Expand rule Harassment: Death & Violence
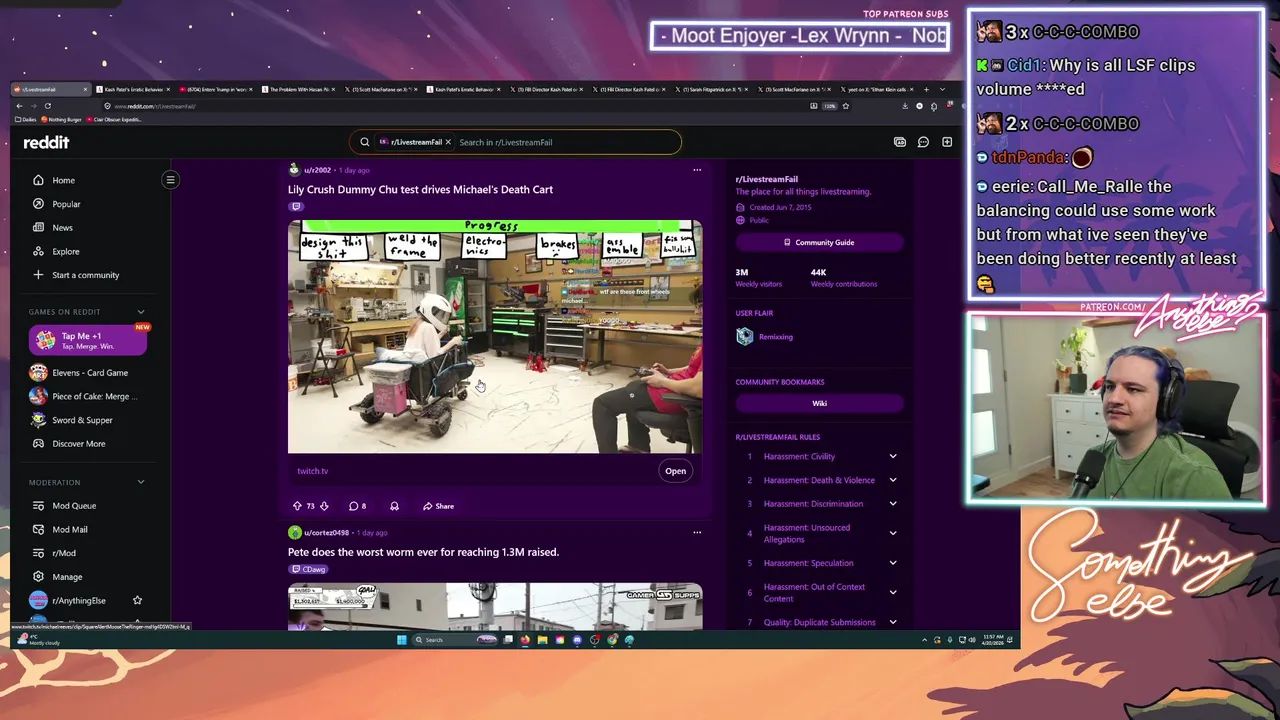The width and height of the screenshot is (1280, 720). pos(893,480)
